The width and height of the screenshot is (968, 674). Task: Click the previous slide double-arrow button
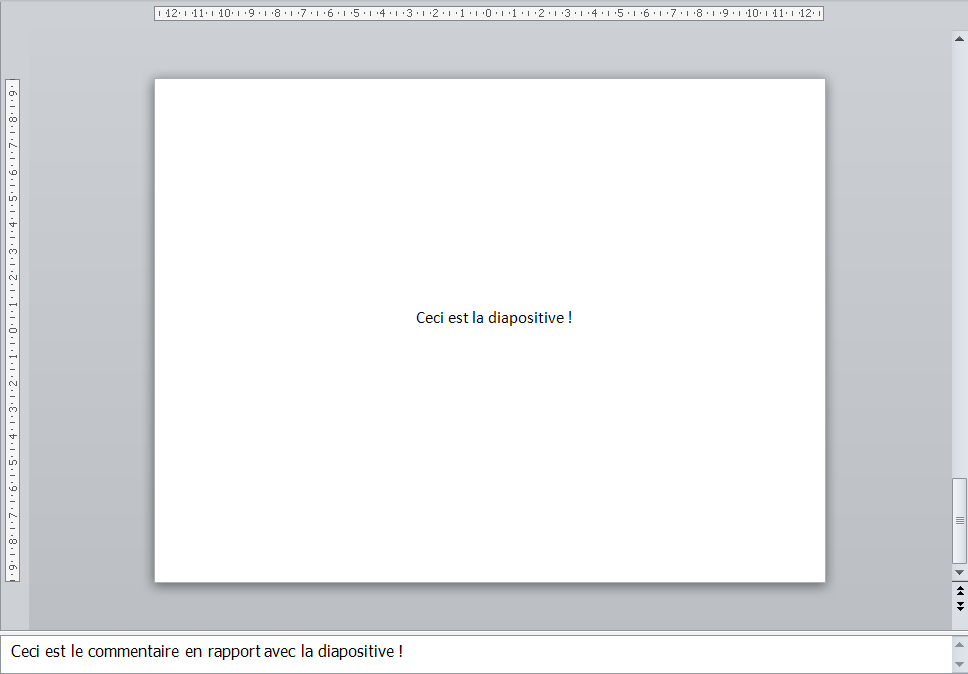[960, 591]
